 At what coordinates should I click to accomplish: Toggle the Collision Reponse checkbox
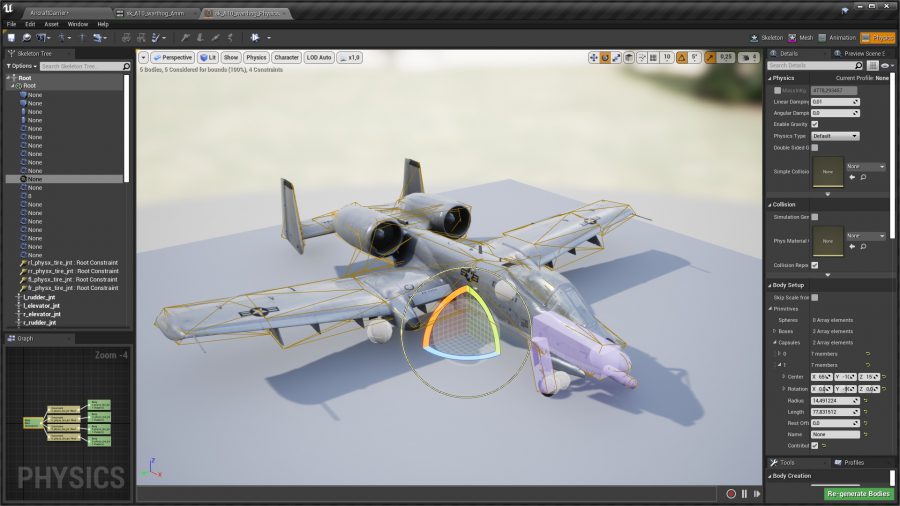click(814, 265)
